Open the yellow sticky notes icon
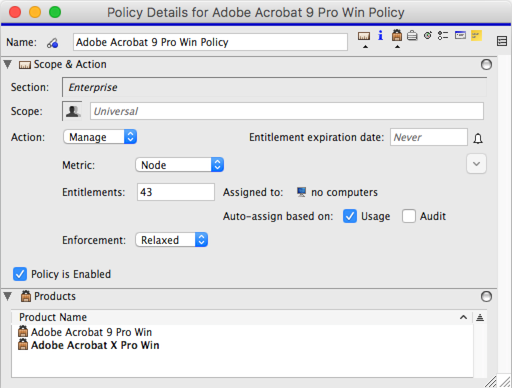This screenshot has height=388, width=512. [x=476, y=35]
